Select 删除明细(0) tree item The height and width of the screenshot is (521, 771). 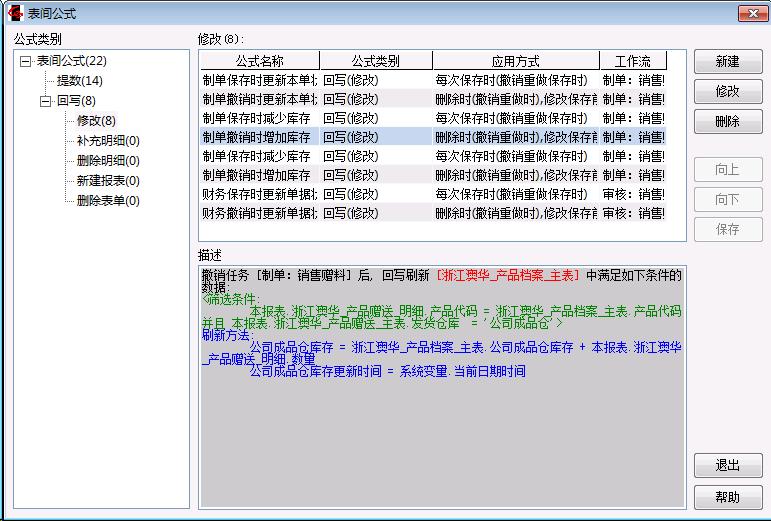coord(107,161)
